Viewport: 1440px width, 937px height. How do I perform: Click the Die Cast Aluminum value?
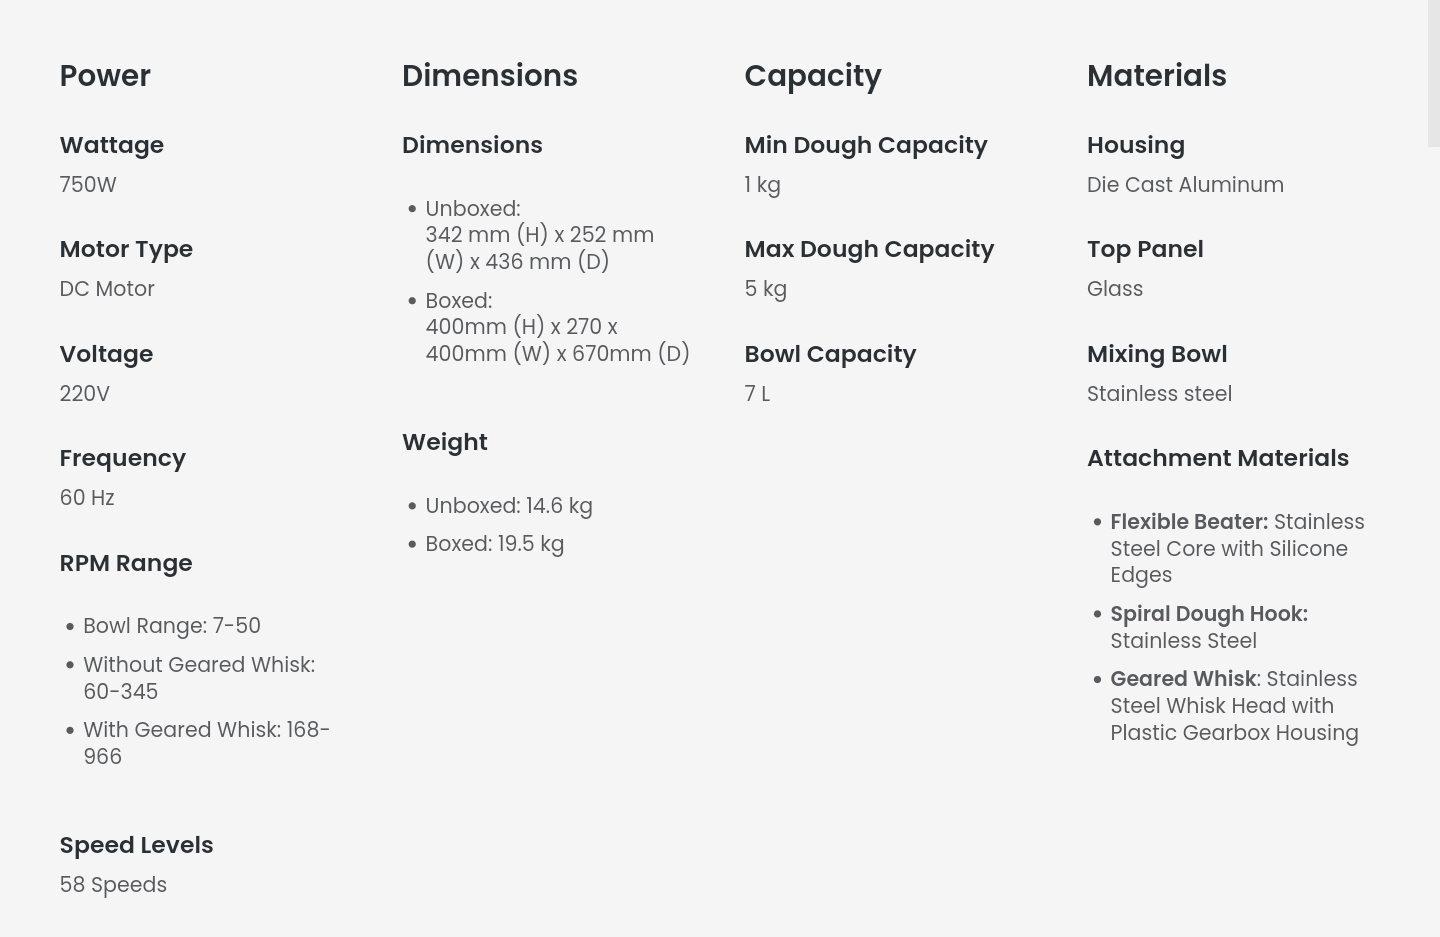tap(1185, 185)
